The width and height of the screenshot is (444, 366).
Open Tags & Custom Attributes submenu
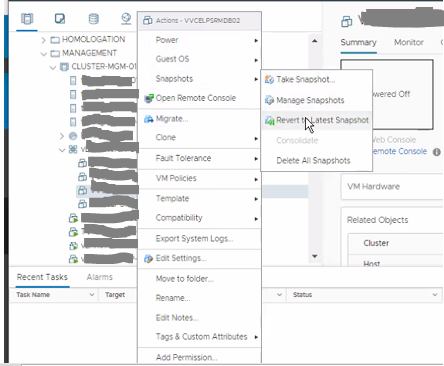[199, 337]
